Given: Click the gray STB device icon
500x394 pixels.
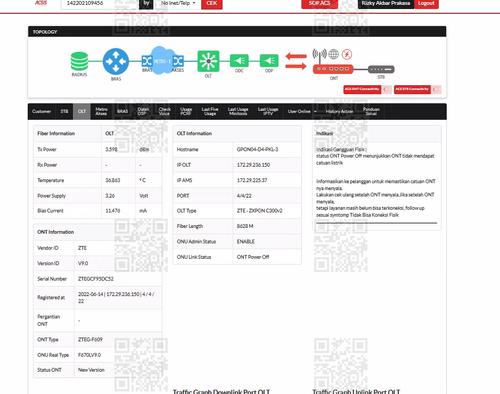Looking at the screenshot, I should pos(381,69).
